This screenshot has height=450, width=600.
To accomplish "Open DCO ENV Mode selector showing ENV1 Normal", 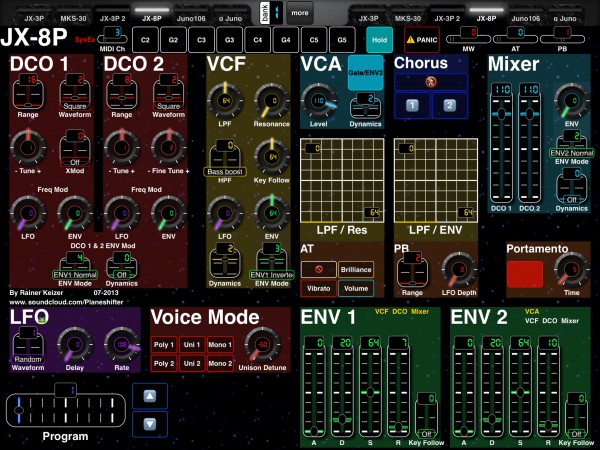I will click(75, 265).
